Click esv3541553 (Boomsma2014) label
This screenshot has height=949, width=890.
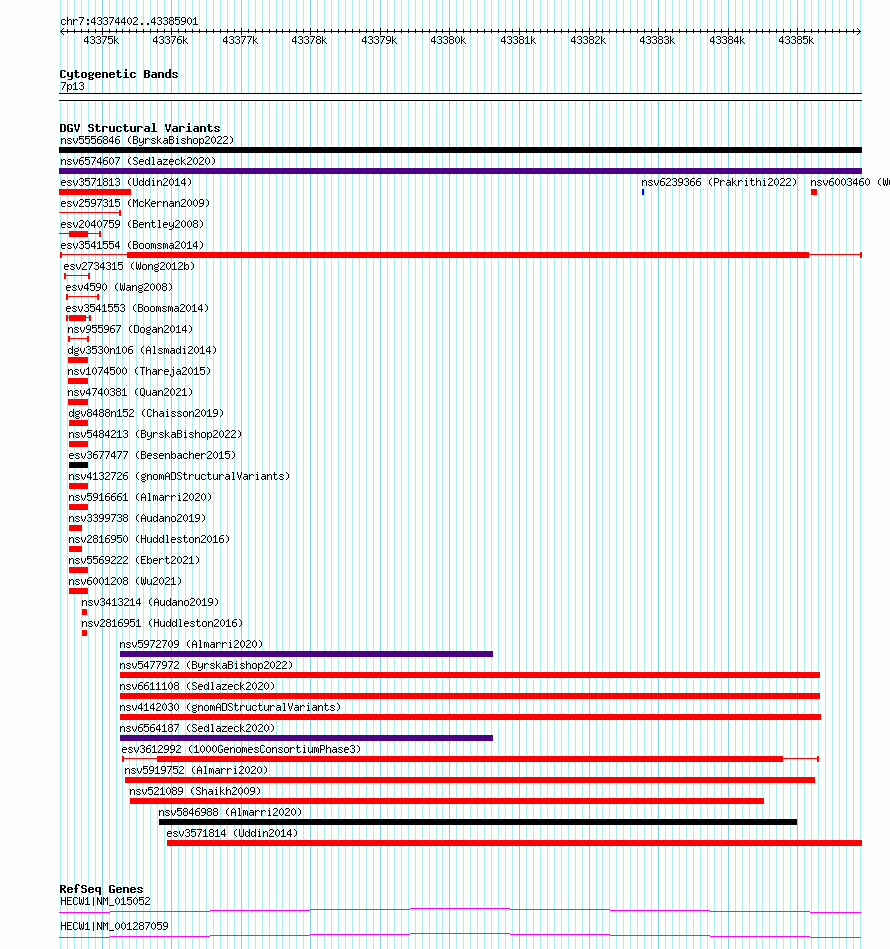click(x=137, y=308)
